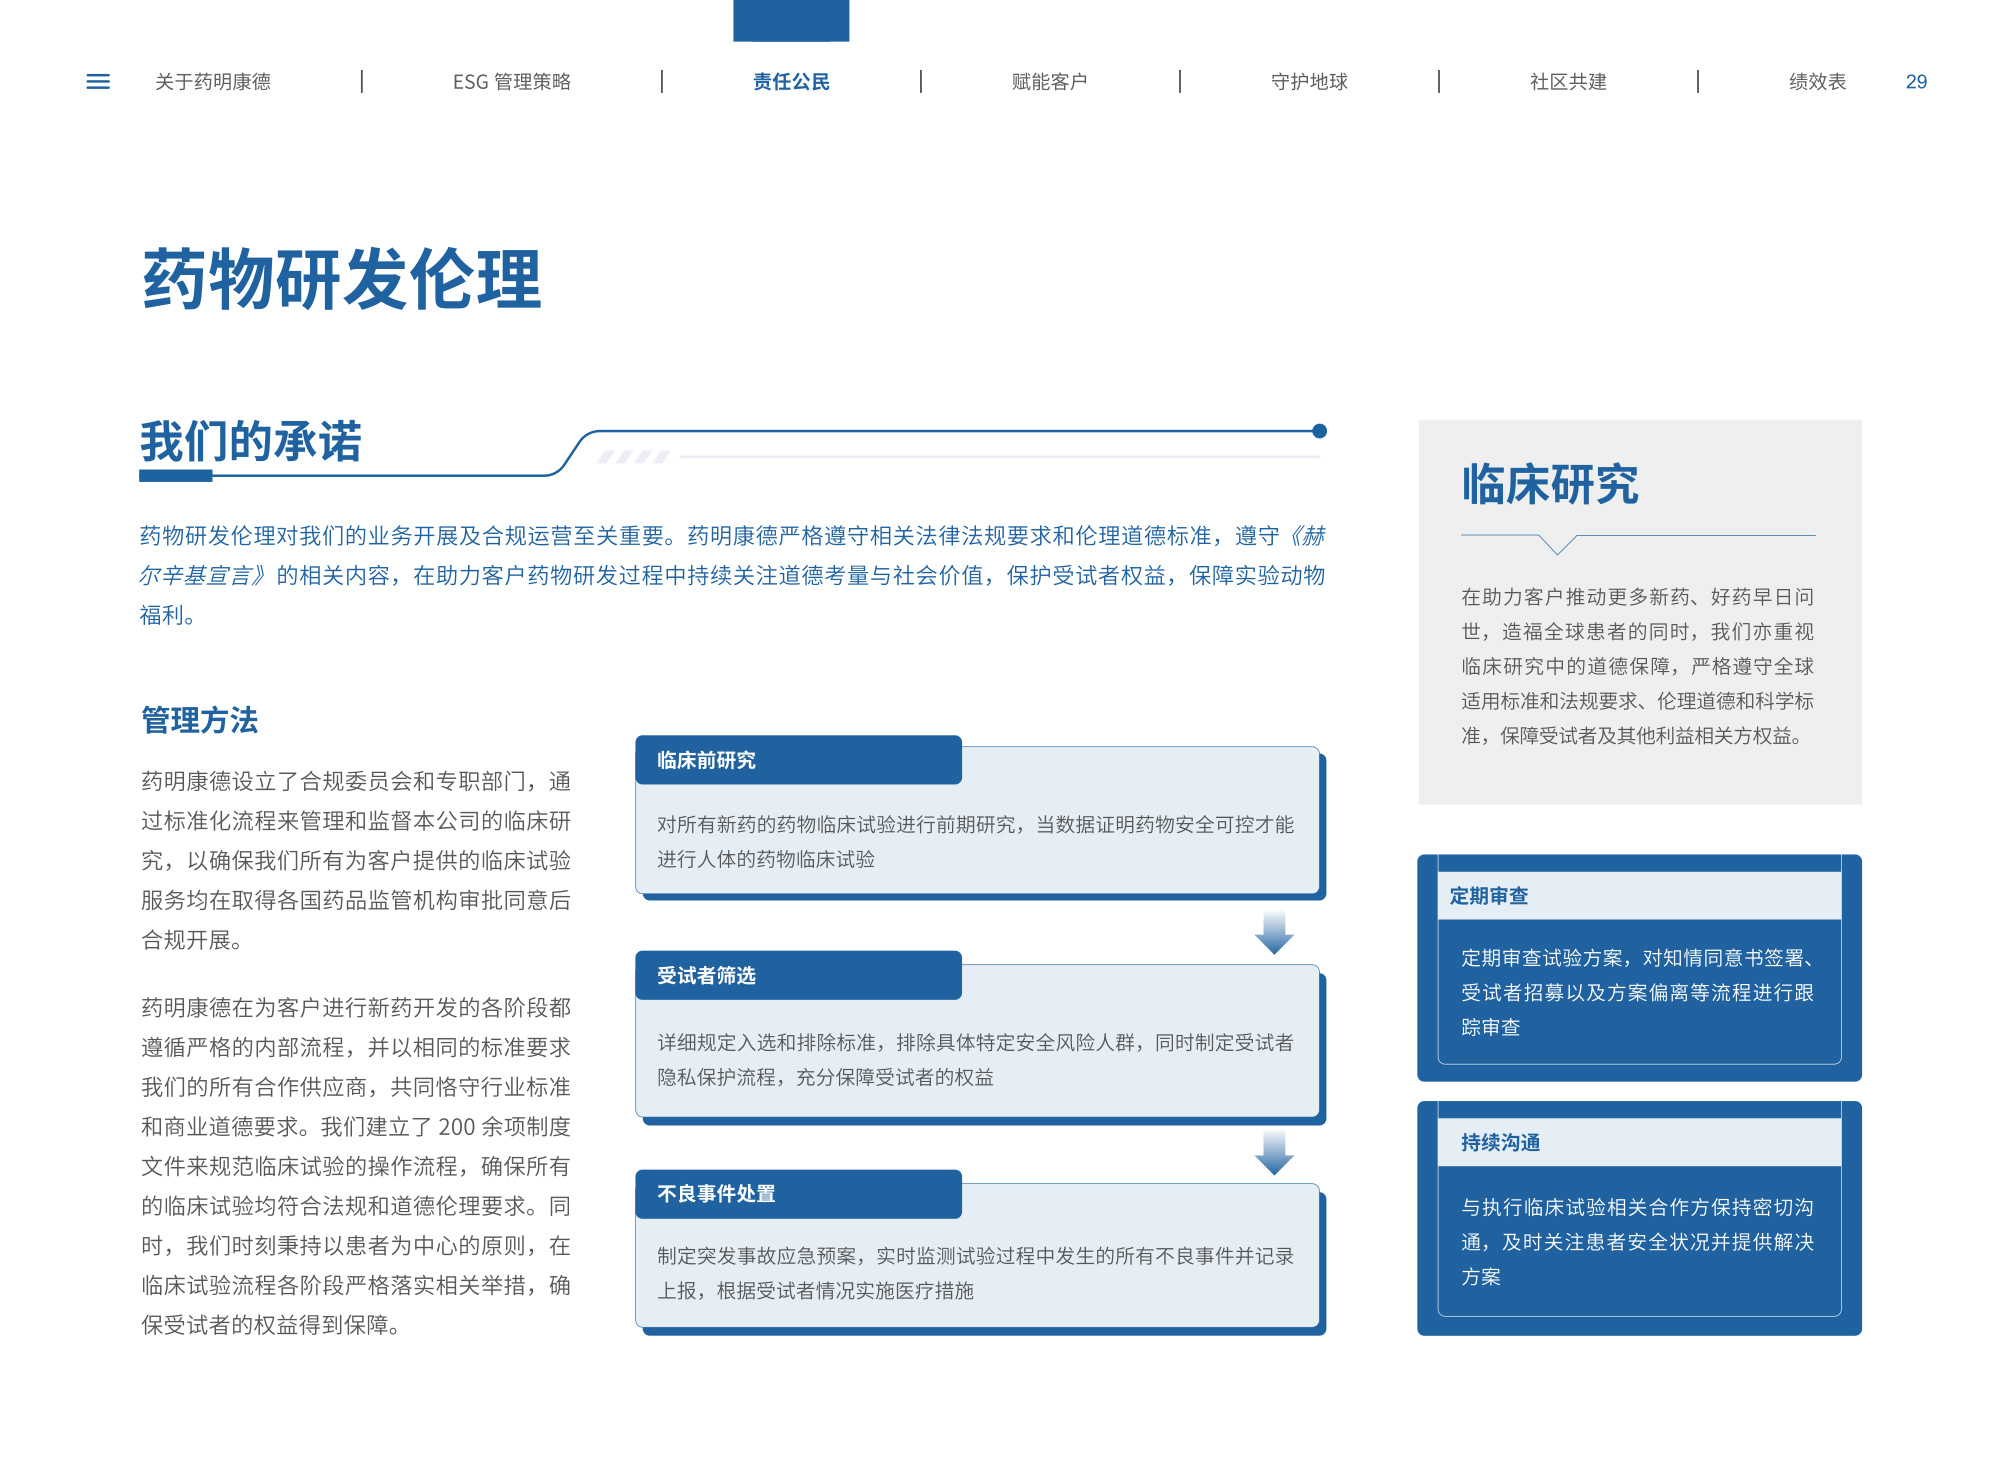The image size is (2000, 1475).
Task: Open the 守护地球 navigation item
Action: 1309,82
